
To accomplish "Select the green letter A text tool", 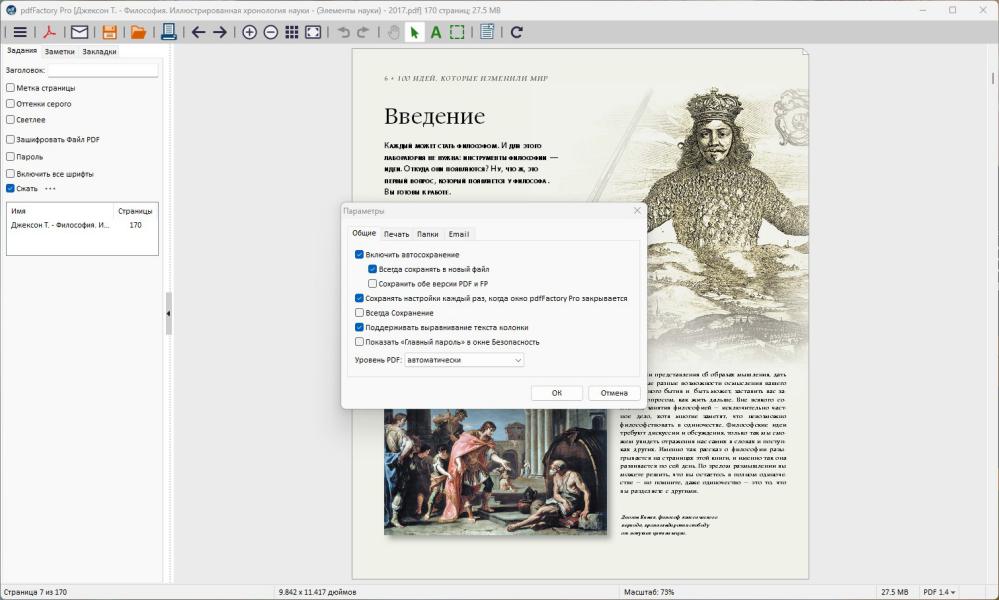I will (x=436, y=32).
